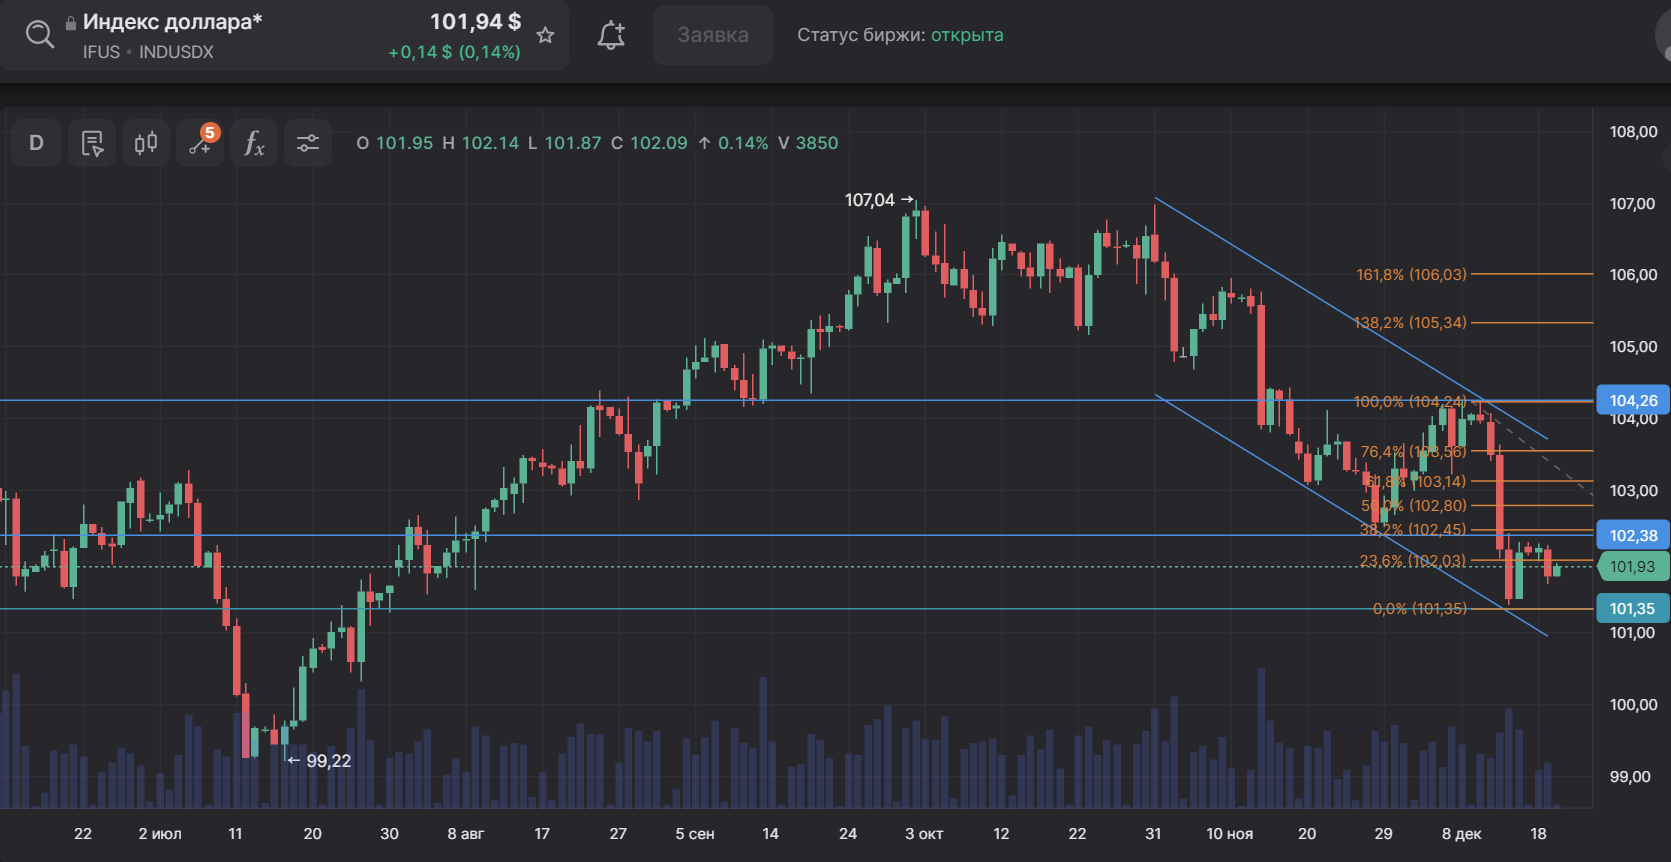Screen dimensions: 1671x862
Task: Click the IFUS INDUSDX ticker text
Action: [148, 52]
